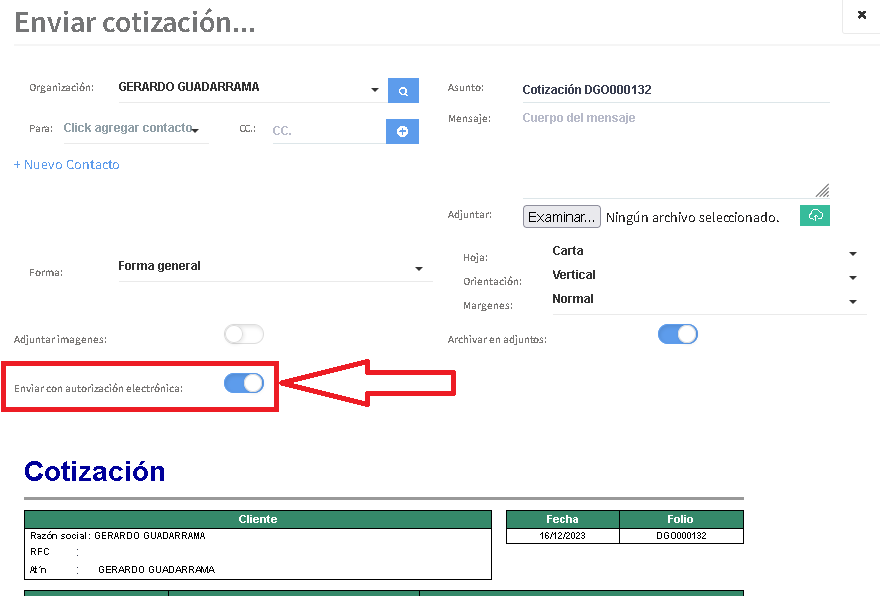The height and width of the screenshot is (596, 880).
Task: Change the Orientación Vertical dropdown
Action: click(x=853, y=278)
